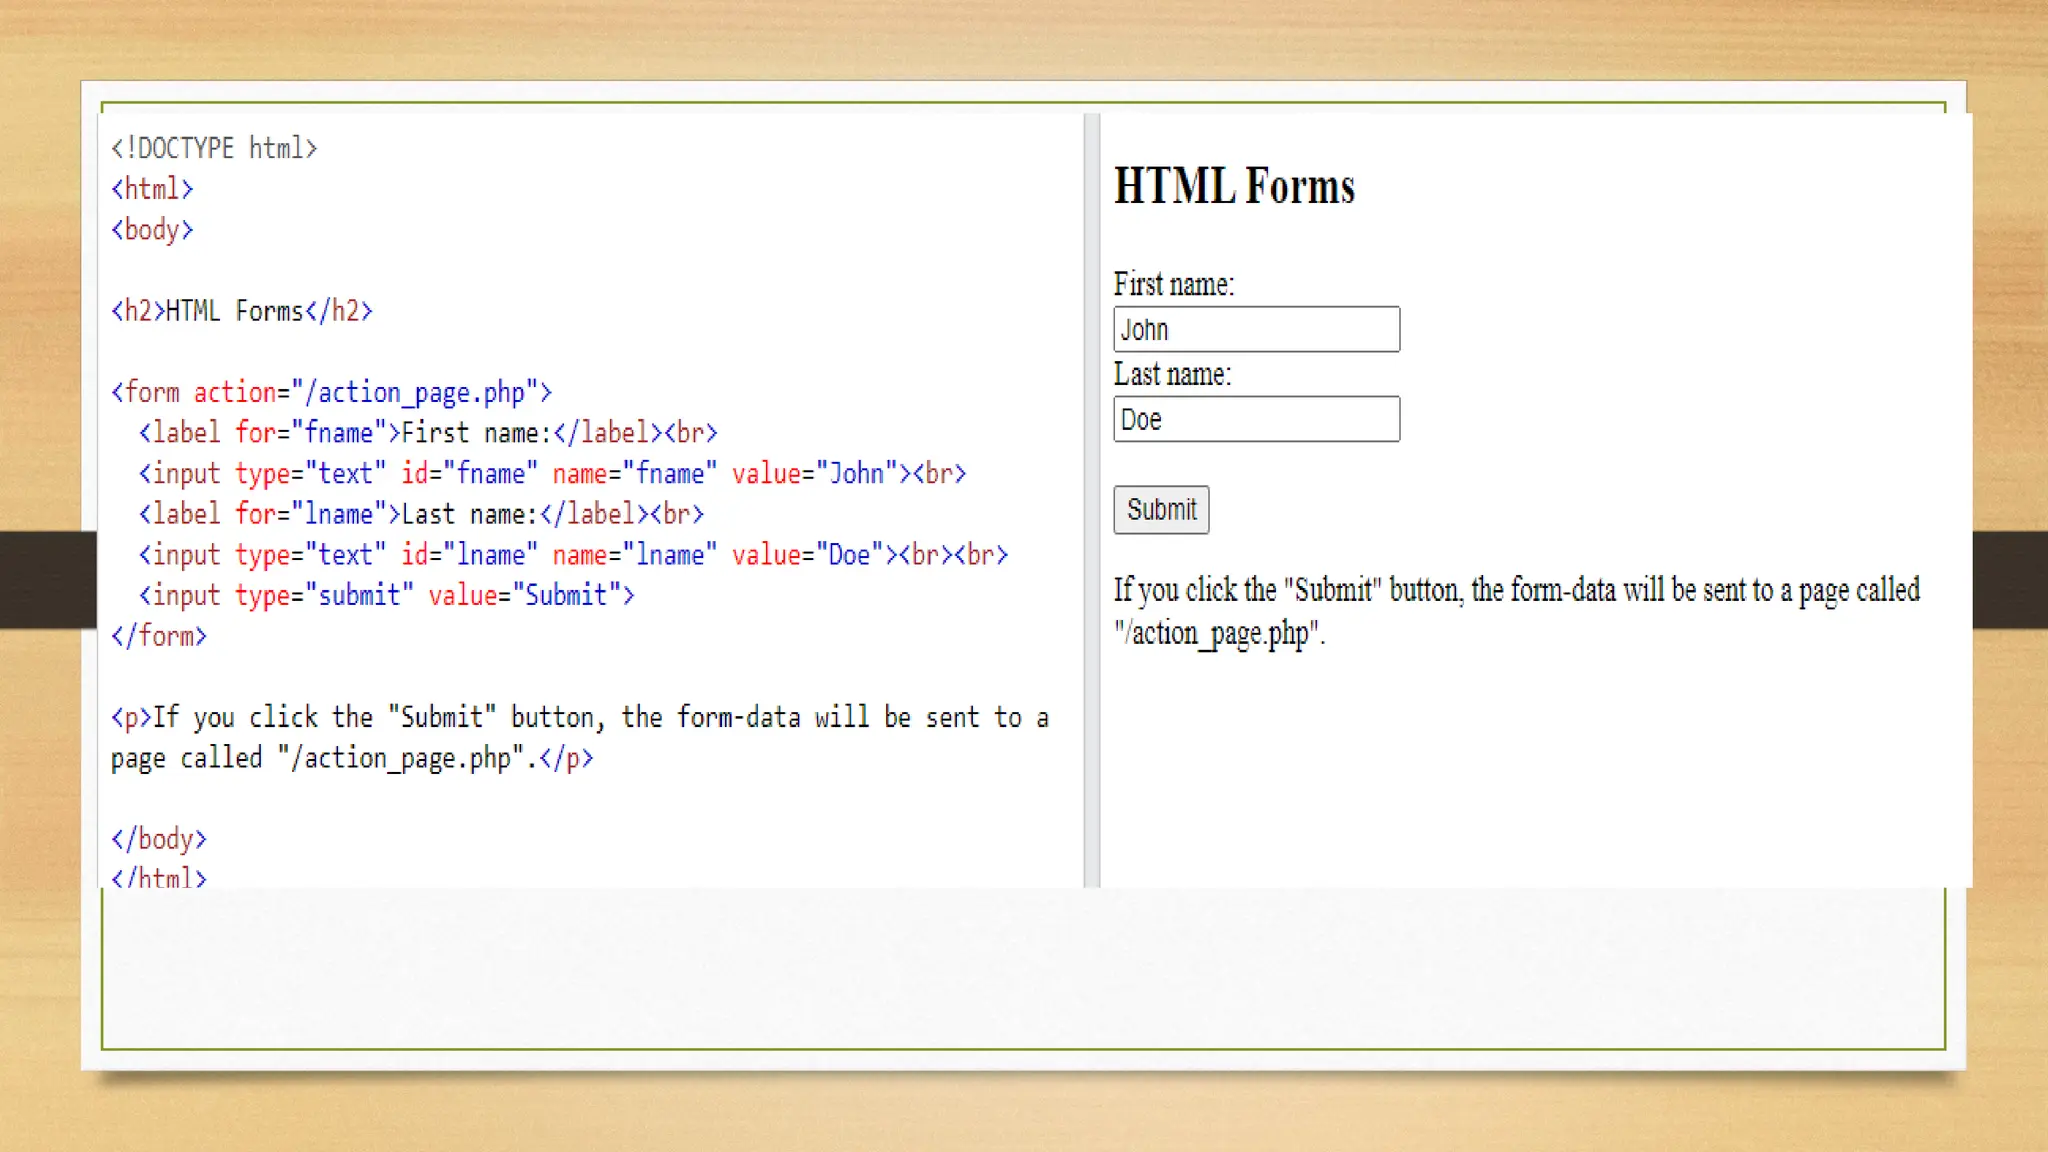
Task: Click the label for="fname" code line
Action: 428,433
